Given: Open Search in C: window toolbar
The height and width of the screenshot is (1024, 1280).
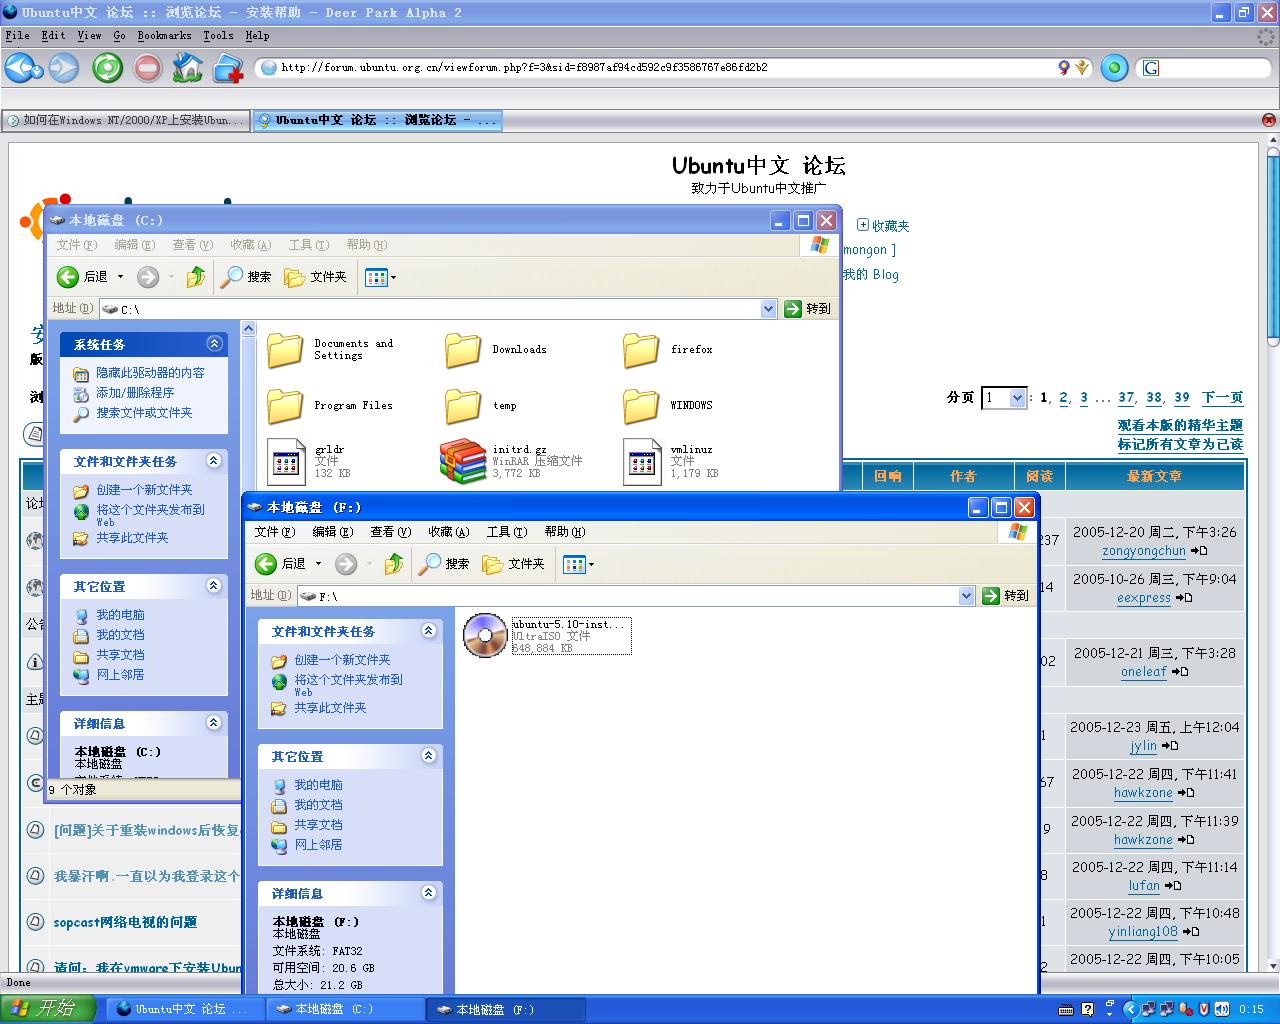Looking at the screenshot, I should [x=246, y=277].
